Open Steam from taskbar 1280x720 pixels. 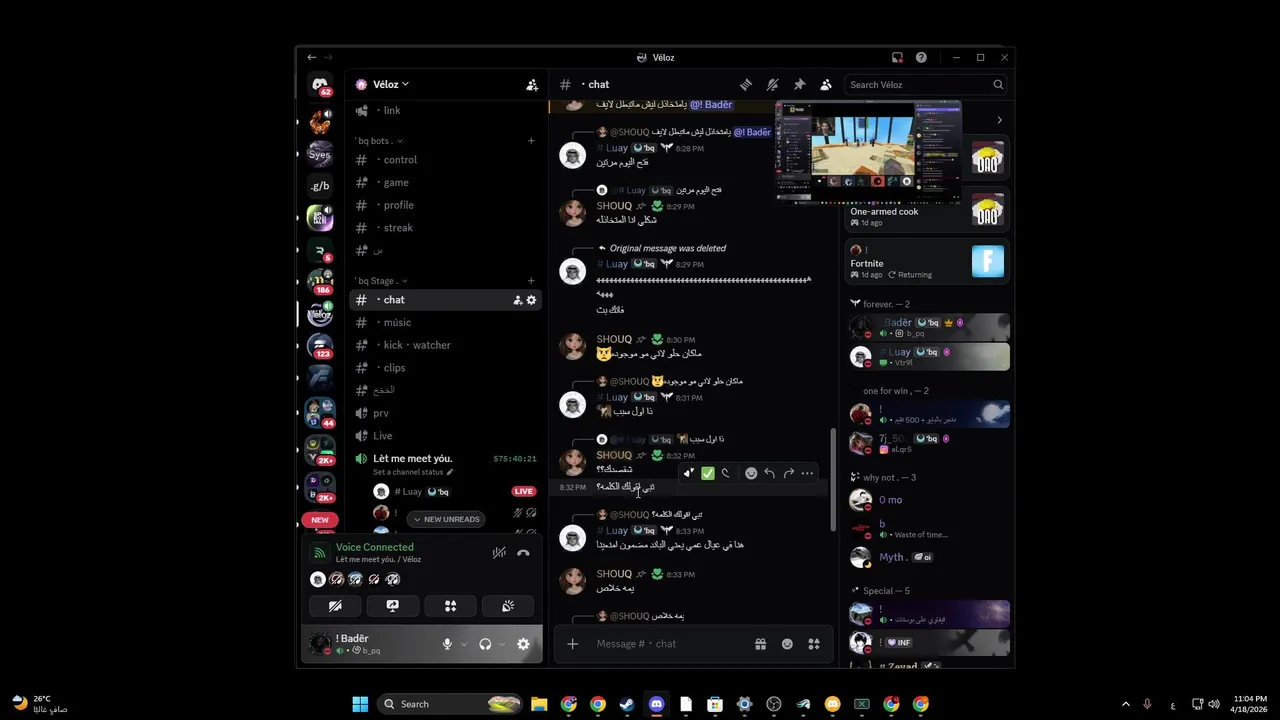pos(627,704)
